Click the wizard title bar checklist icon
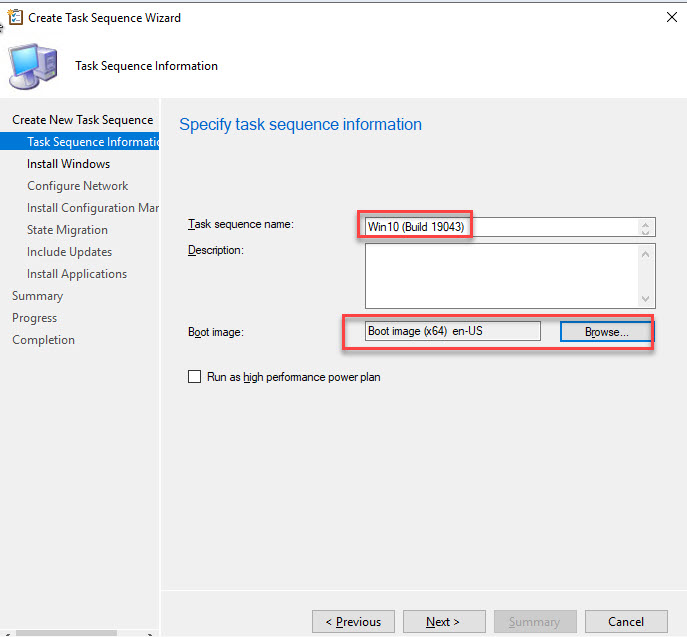 coord(14,17)
